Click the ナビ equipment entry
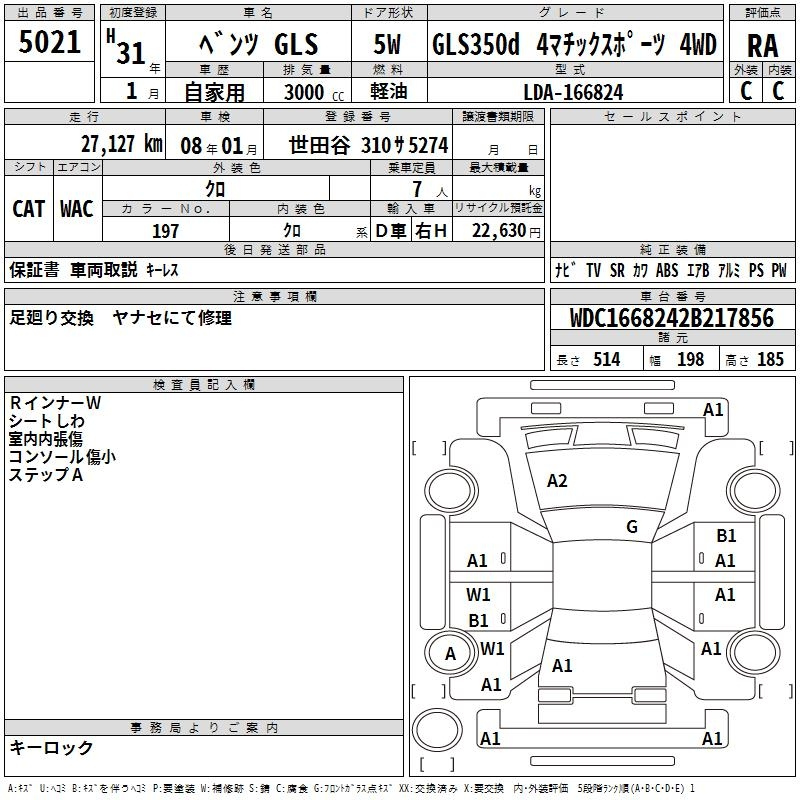 [566, 270]
